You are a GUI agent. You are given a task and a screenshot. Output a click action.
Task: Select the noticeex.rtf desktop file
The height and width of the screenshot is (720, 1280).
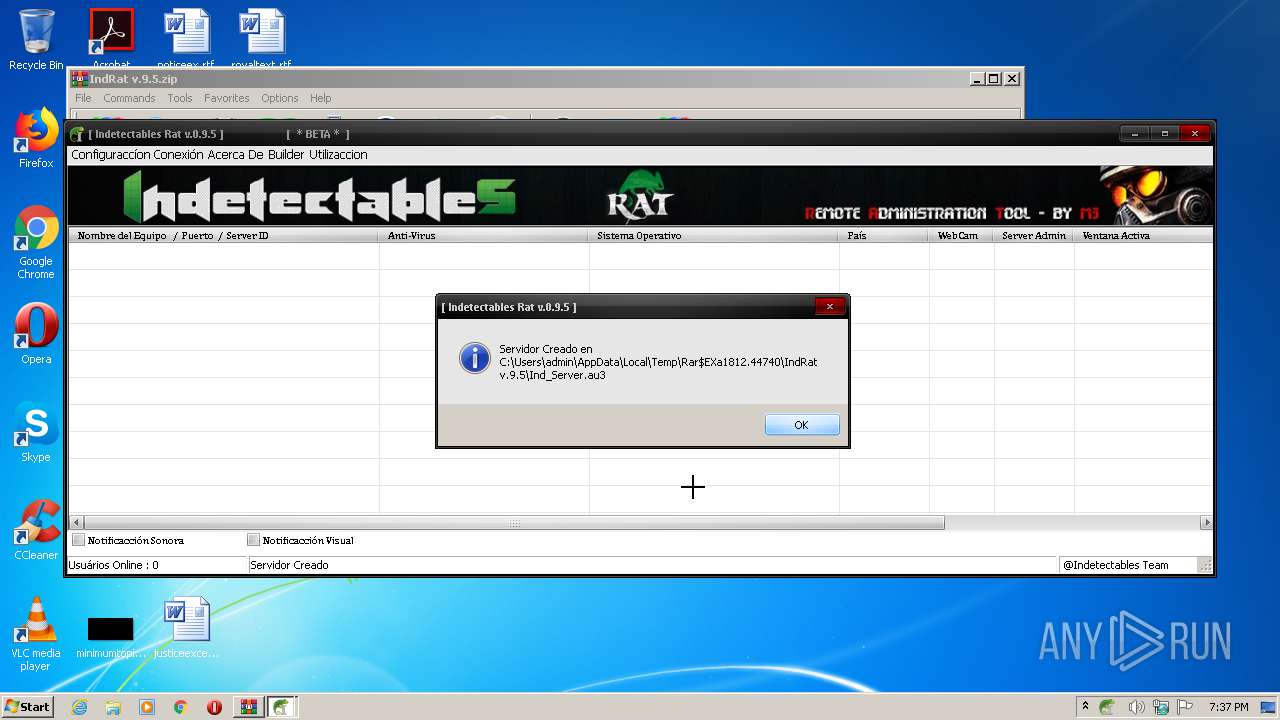(x=186, y=39)
